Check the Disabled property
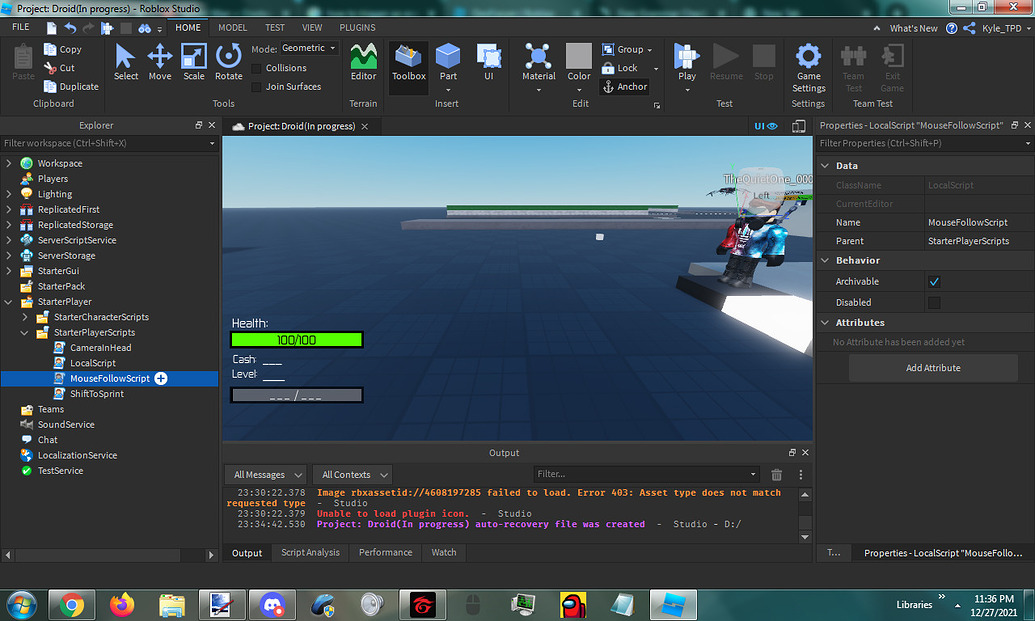 point(934,303)
